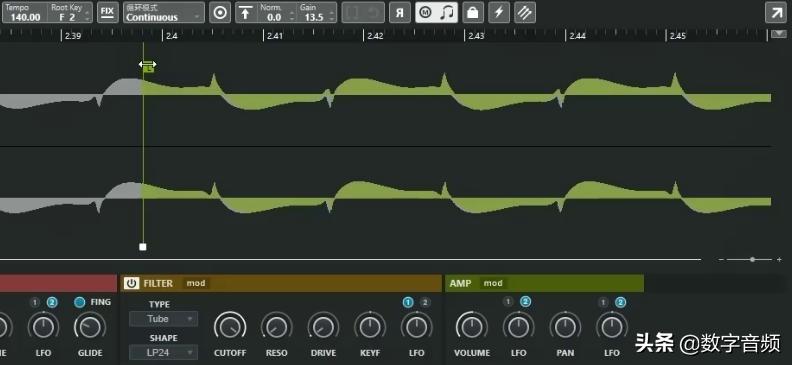Click the greyed-out revert arrow icon
Image resolution: width=792 pixels, height=365 pixels.
pos(373,13)
